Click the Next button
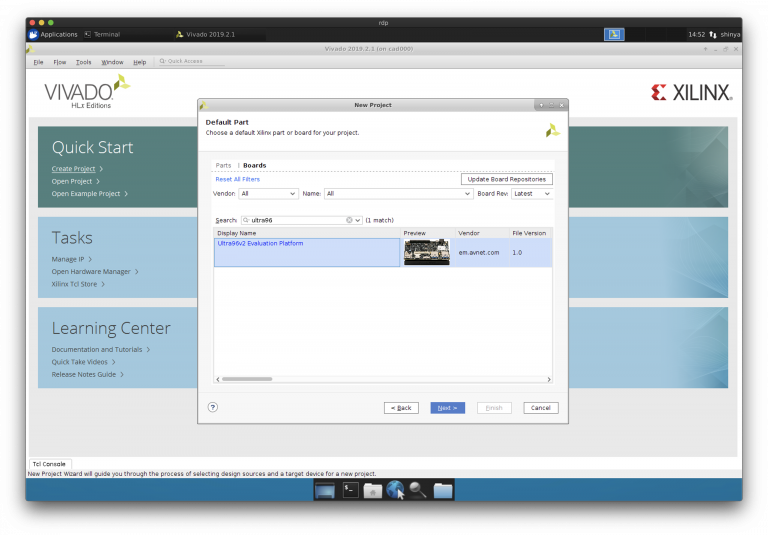768x535 pixels. click(447, 408)
